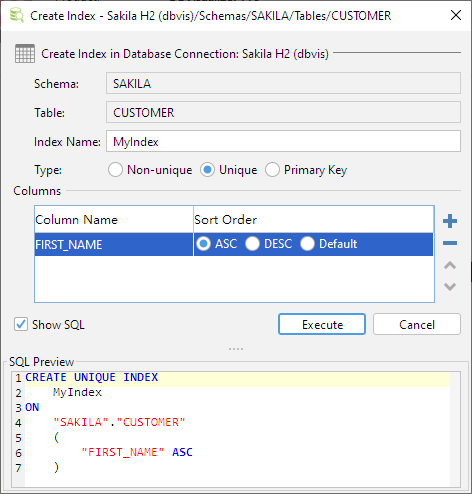Click the Sort Order header

point(313,219)
